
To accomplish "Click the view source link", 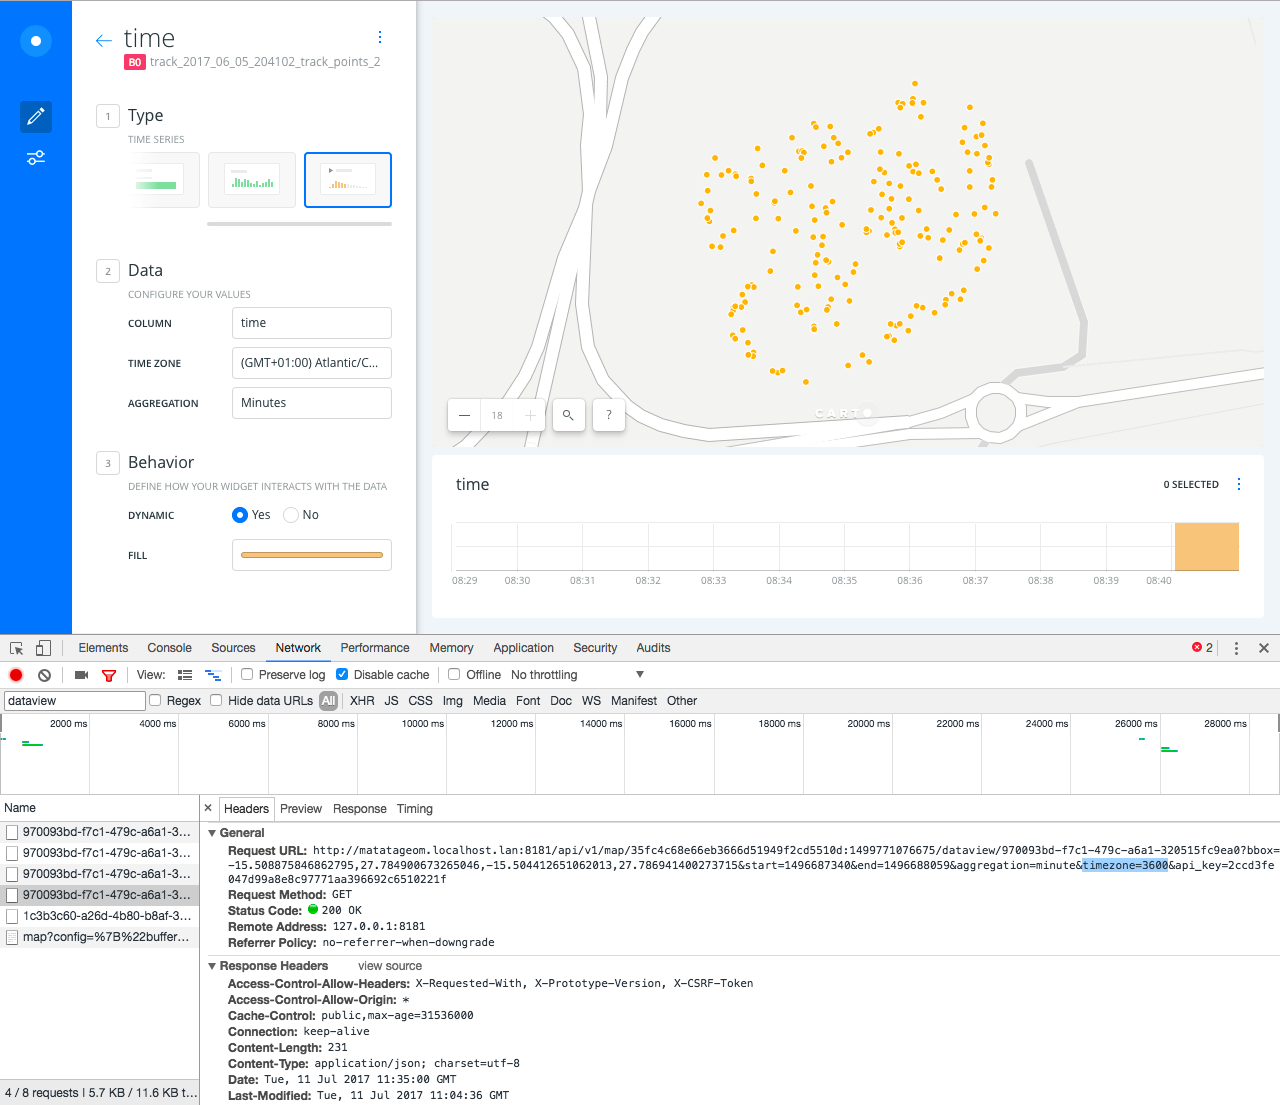I will coord(390,966).
